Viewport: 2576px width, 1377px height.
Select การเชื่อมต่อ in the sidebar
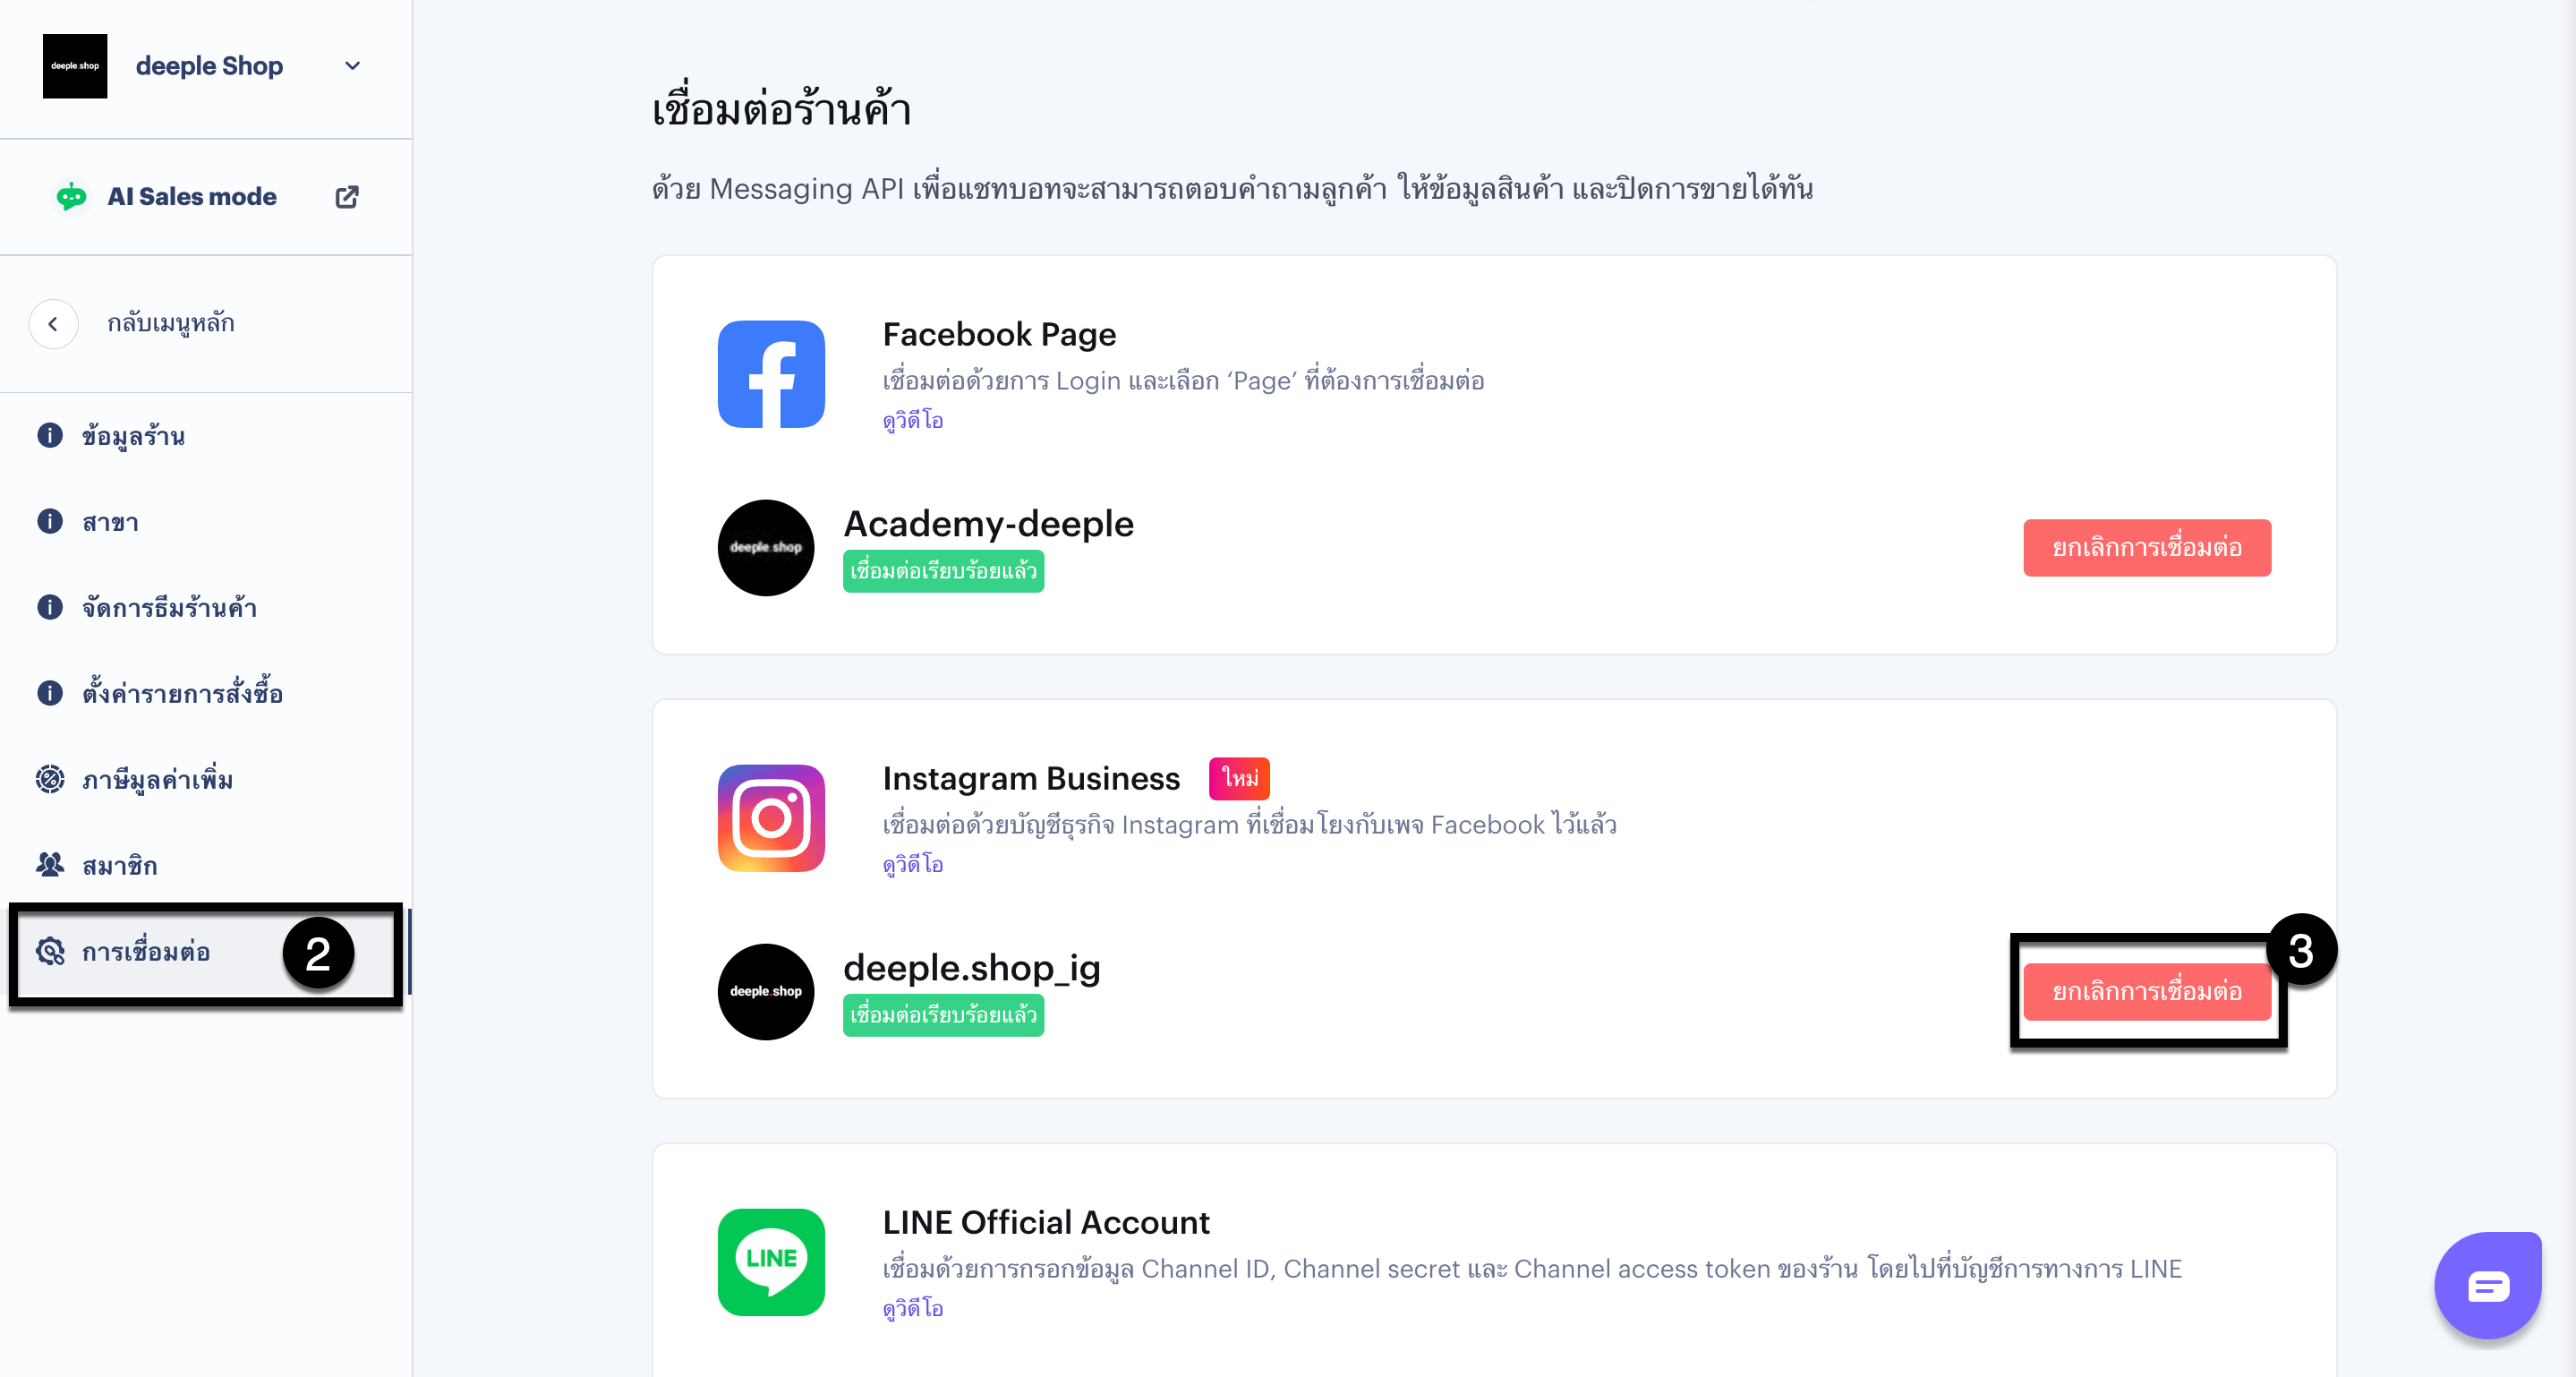(x=146, y=951)
